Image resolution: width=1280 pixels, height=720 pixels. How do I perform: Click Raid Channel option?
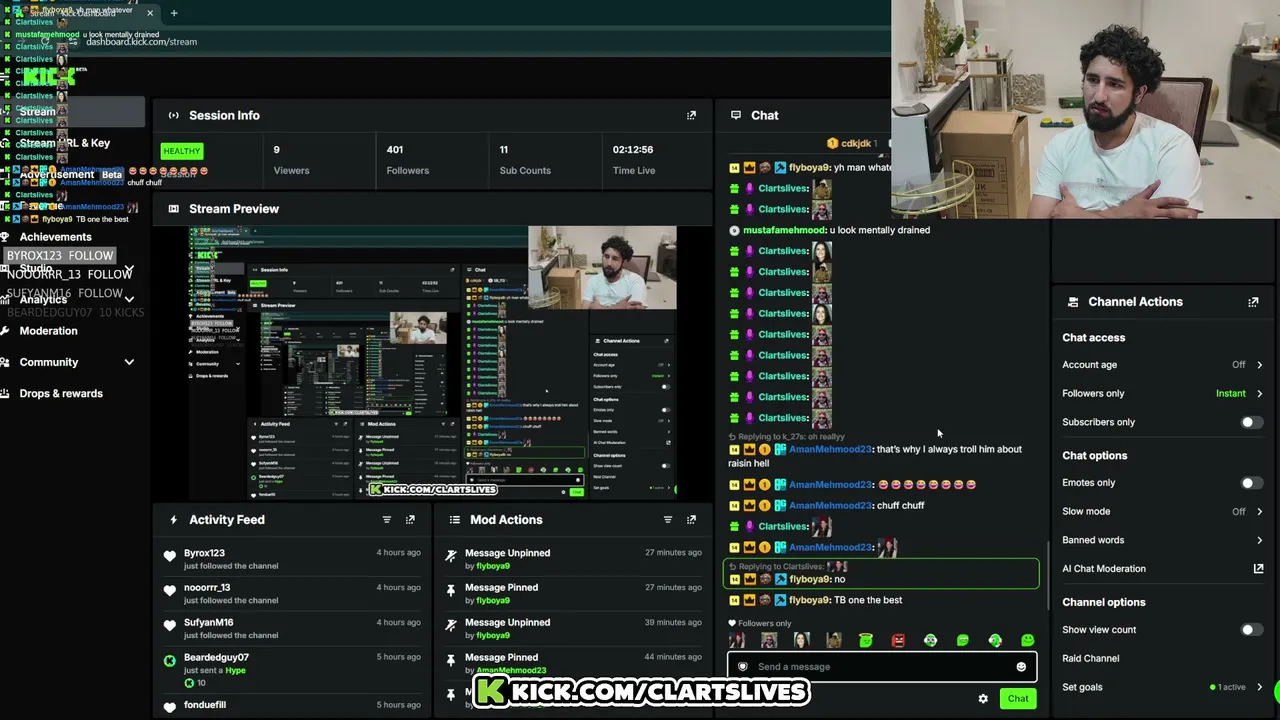(1091, 658)
